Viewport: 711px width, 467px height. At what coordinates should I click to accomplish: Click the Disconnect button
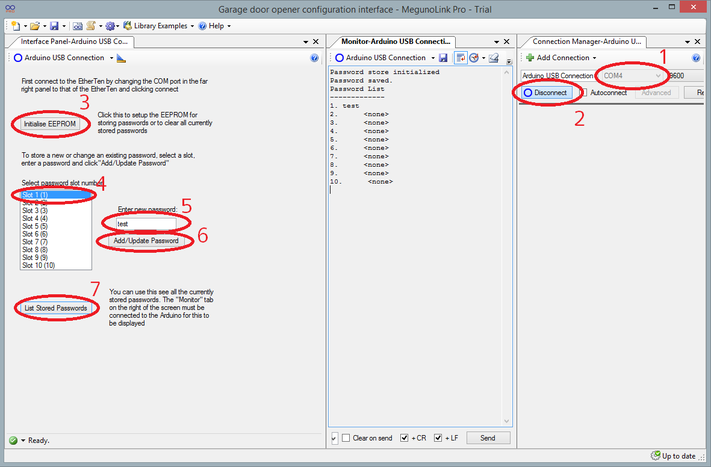click(x=546, y=92)
